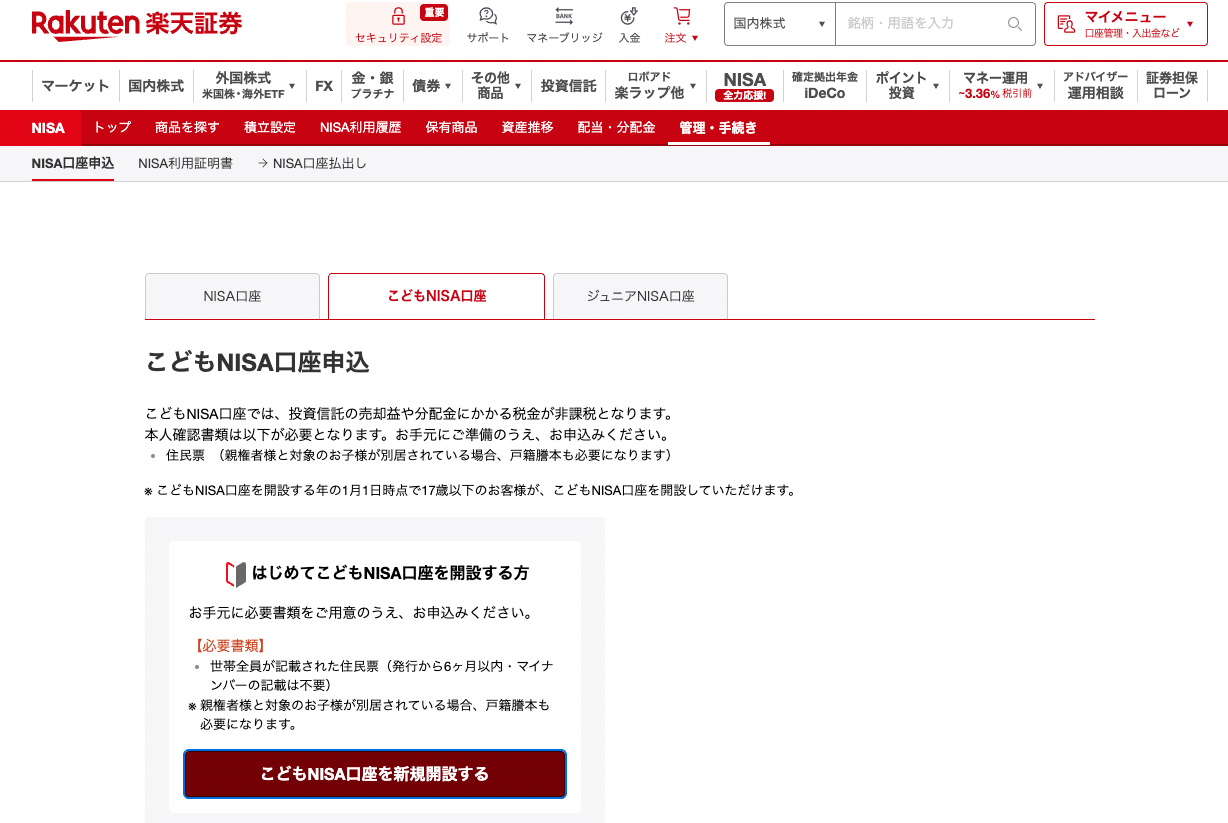
Task: Open 証券担保ローン navigation item
Action: click(1171, 86)
